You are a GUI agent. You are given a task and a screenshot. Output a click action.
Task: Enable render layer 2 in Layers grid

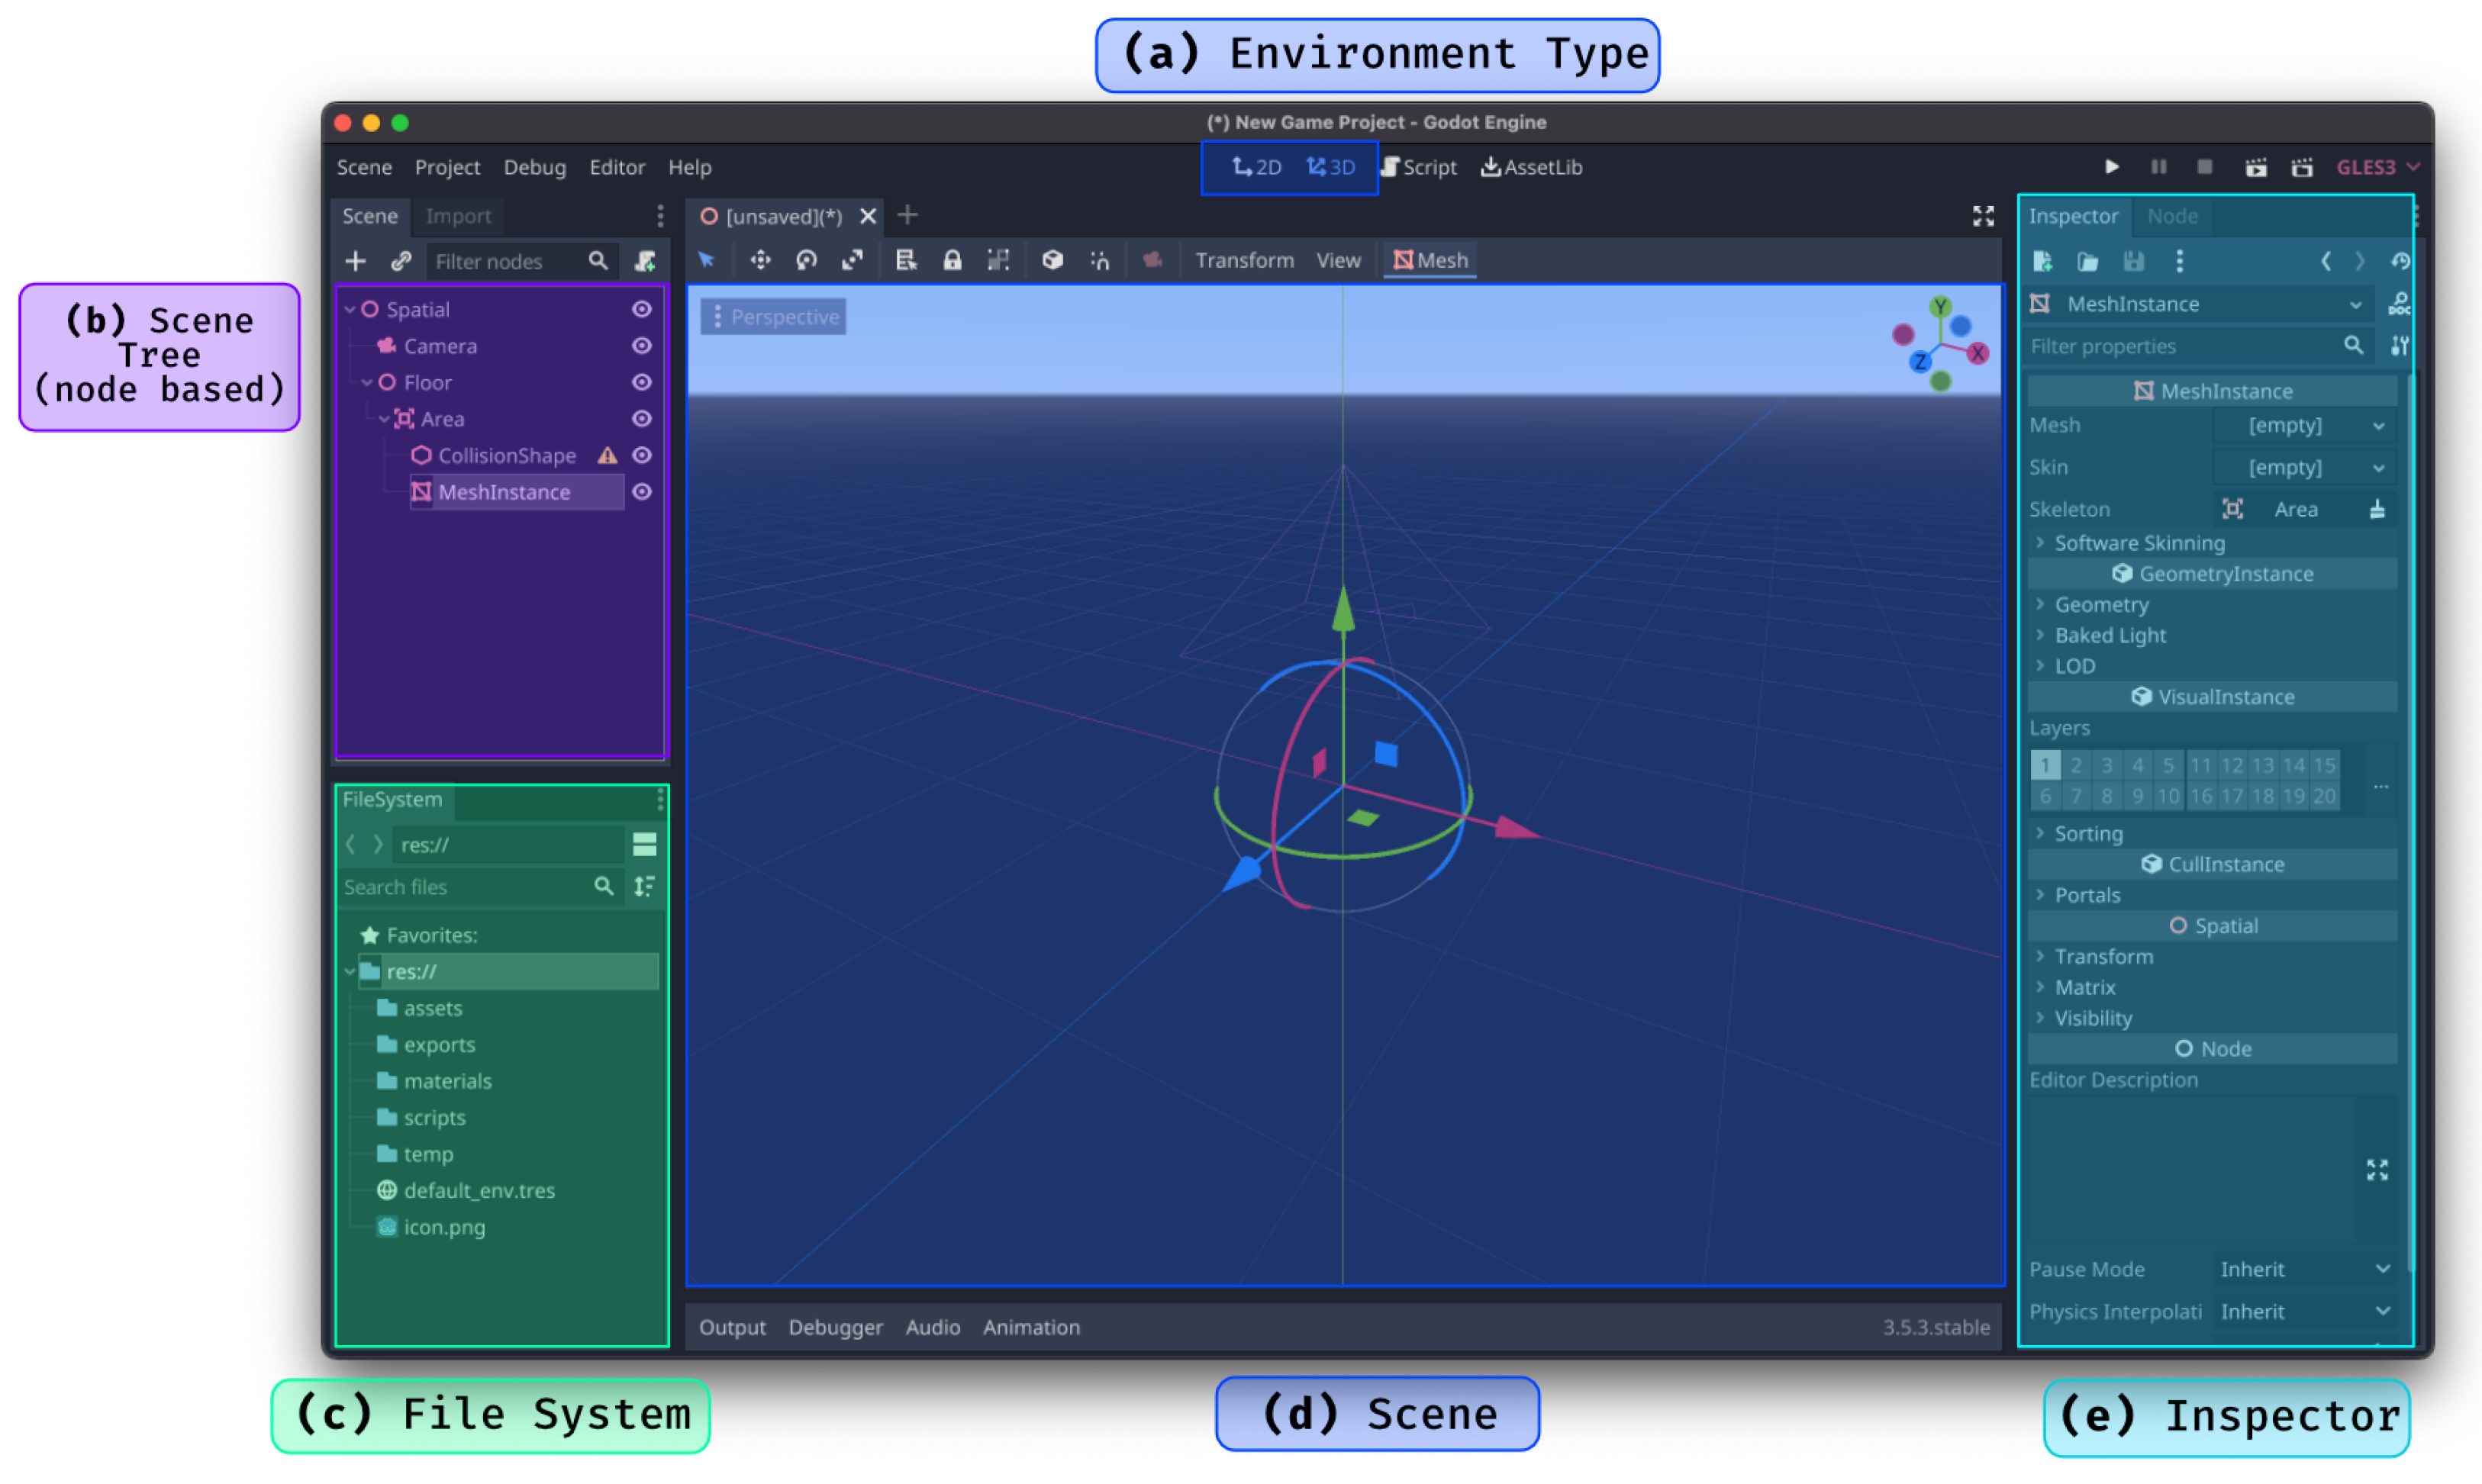[x=2076, y=766]
